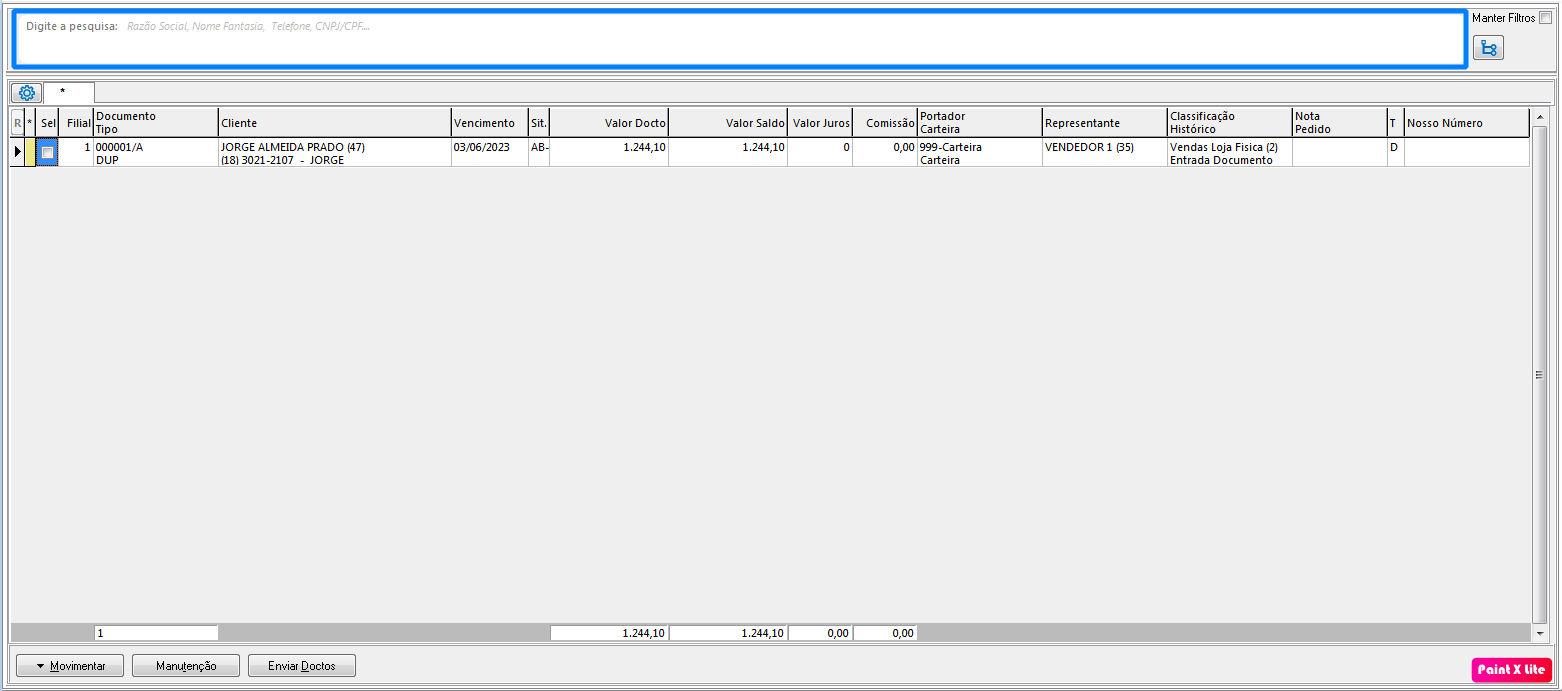
Task: Switch to the asterisk tab
Action: [63, 92]
